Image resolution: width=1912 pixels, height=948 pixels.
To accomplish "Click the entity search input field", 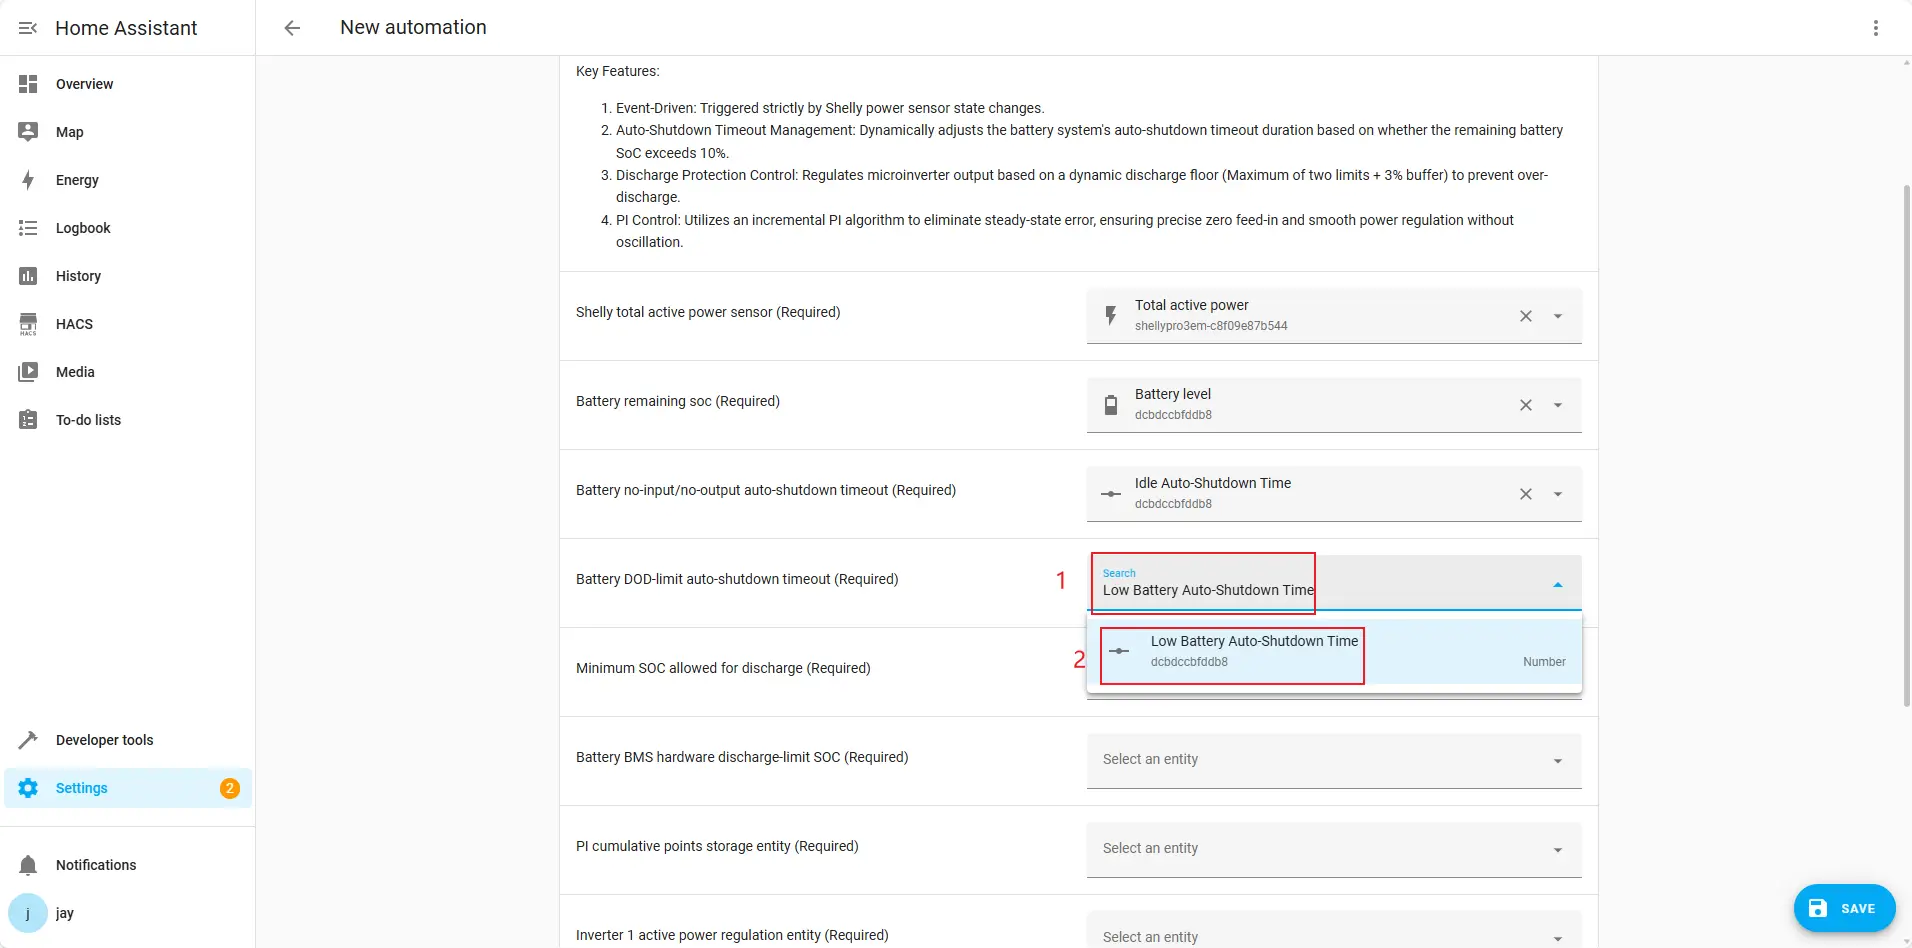I will [1300, 590].
